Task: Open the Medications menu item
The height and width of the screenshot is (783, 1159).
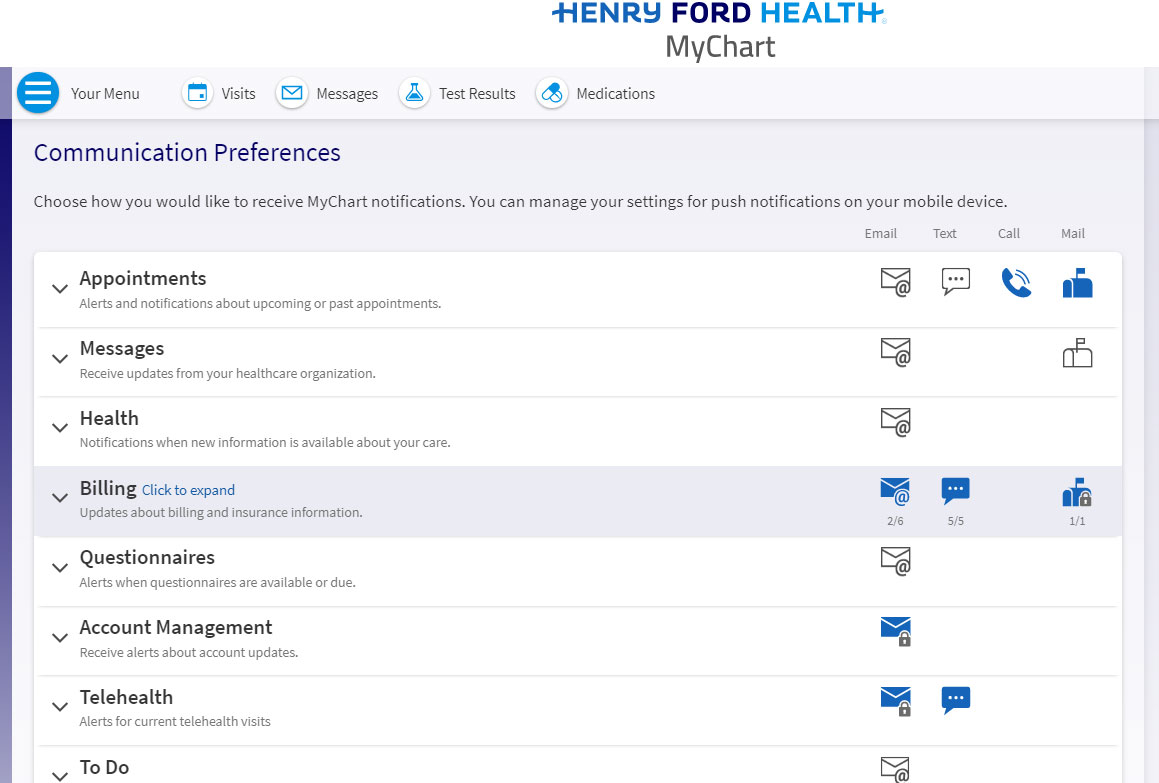Action: [x=615, y=94]
